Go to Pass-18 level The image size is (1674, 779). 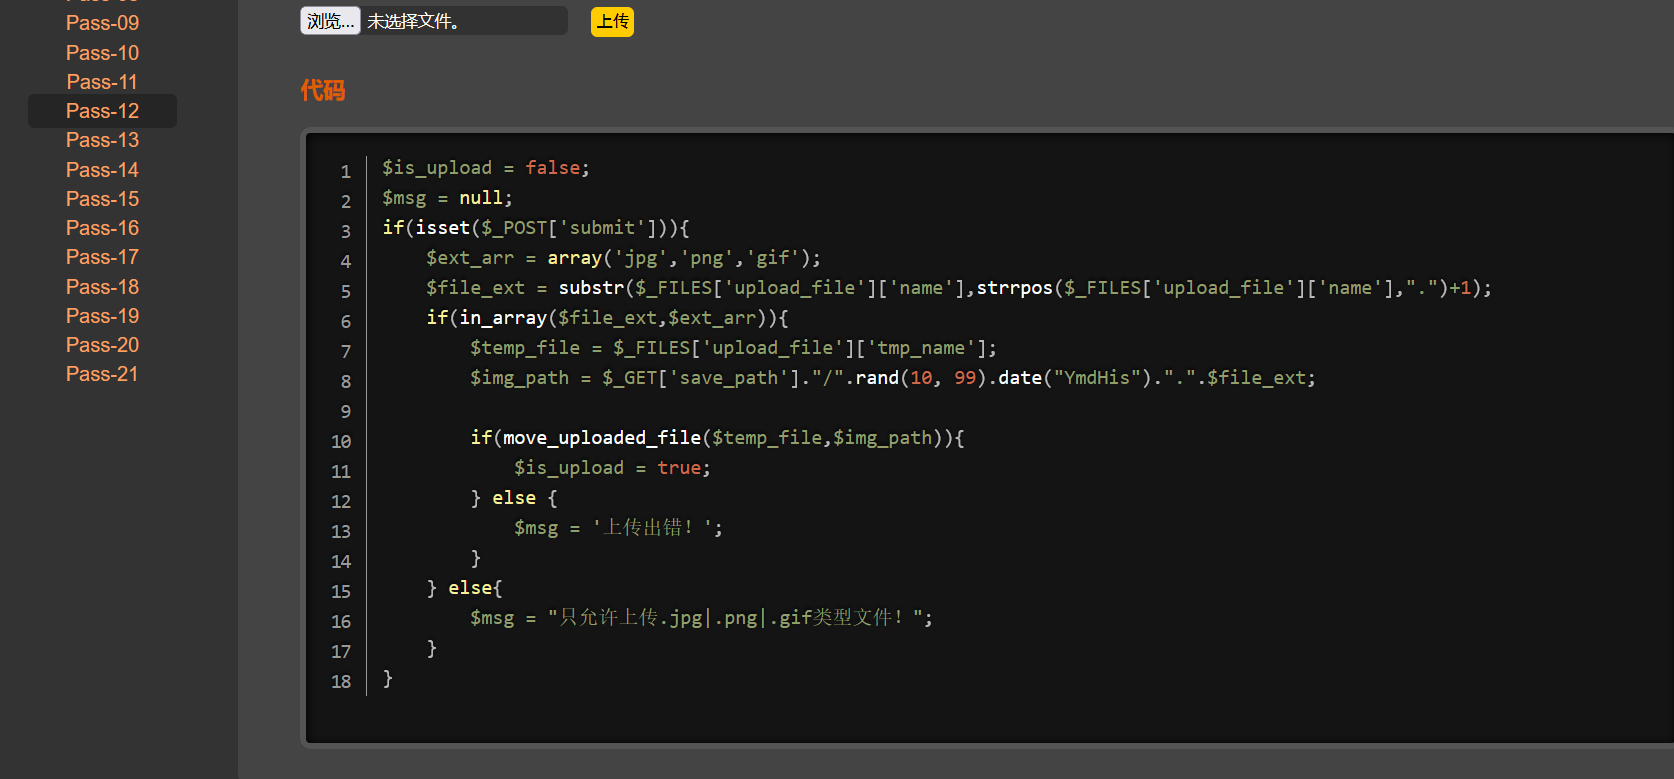click(102, 287)
